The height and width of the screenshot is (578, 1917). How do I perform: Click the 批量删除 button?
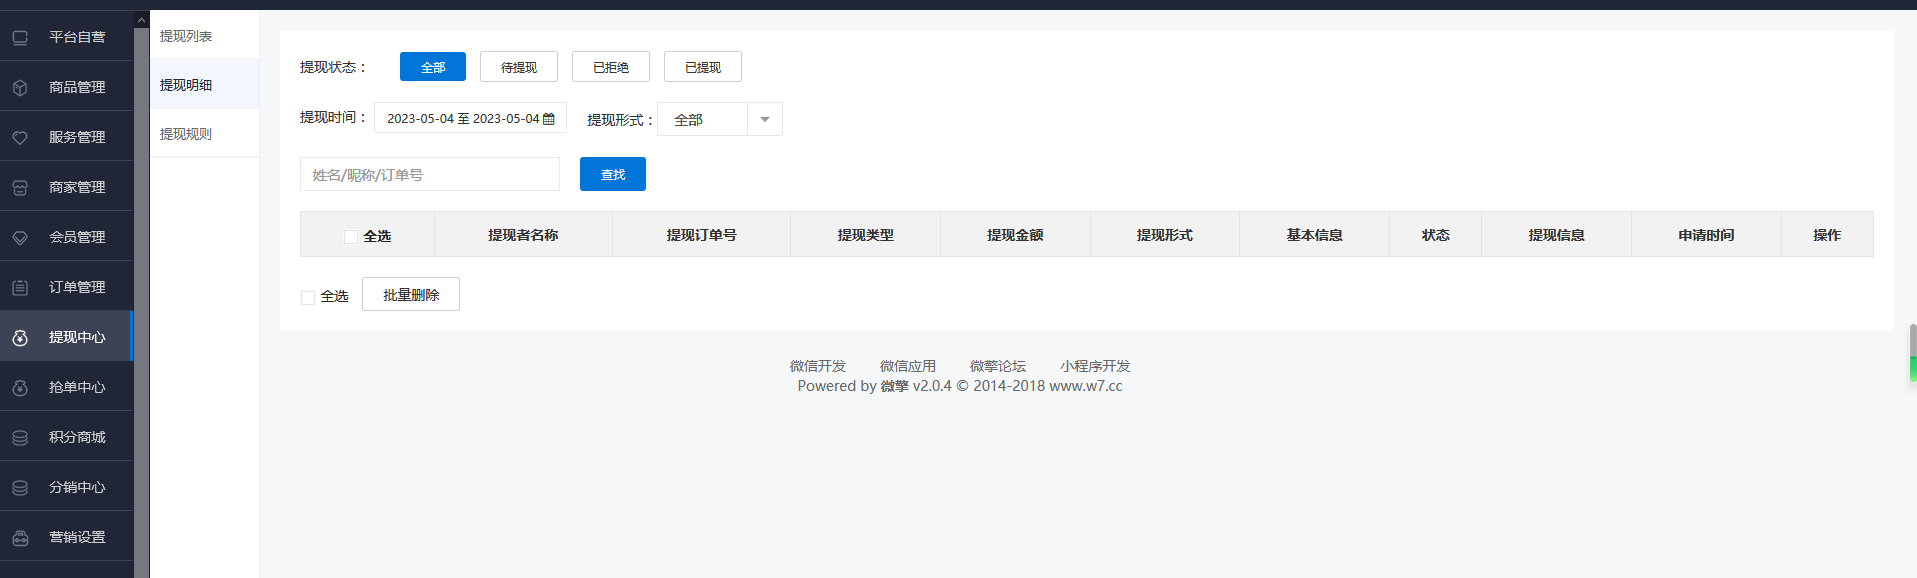coord(411,294)
